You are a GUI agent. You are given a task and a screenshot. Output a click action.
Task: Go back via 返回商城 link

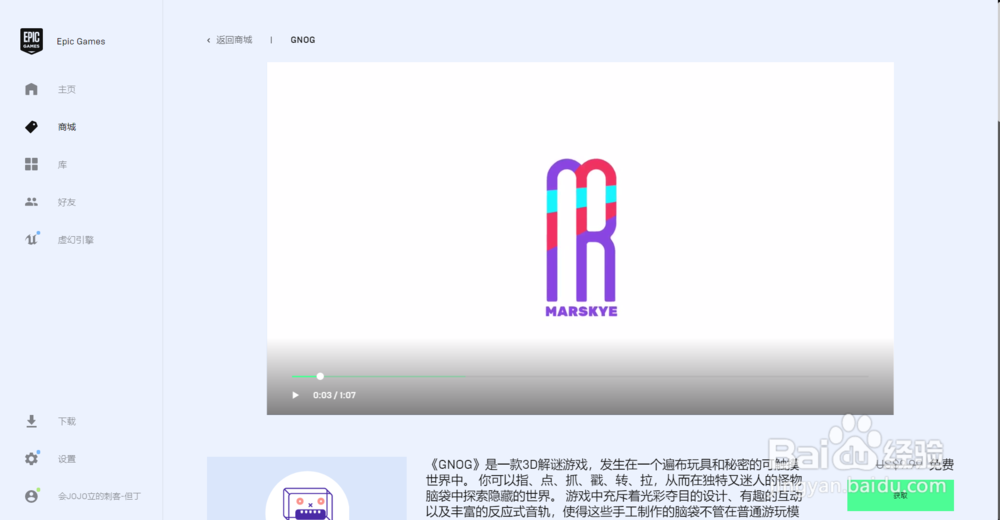pos(234,40)
